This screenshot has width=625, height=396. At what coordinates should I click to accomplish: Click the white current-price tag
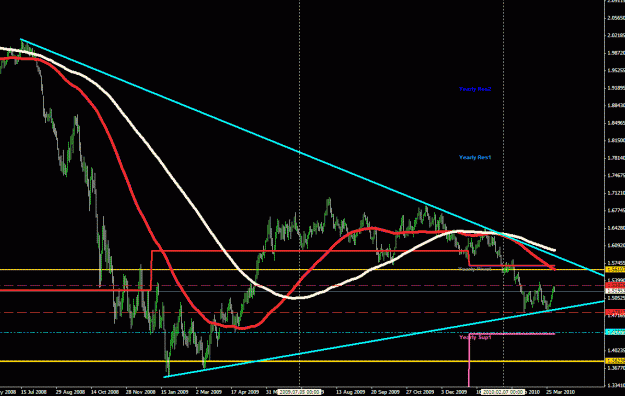tap(615, 291)
